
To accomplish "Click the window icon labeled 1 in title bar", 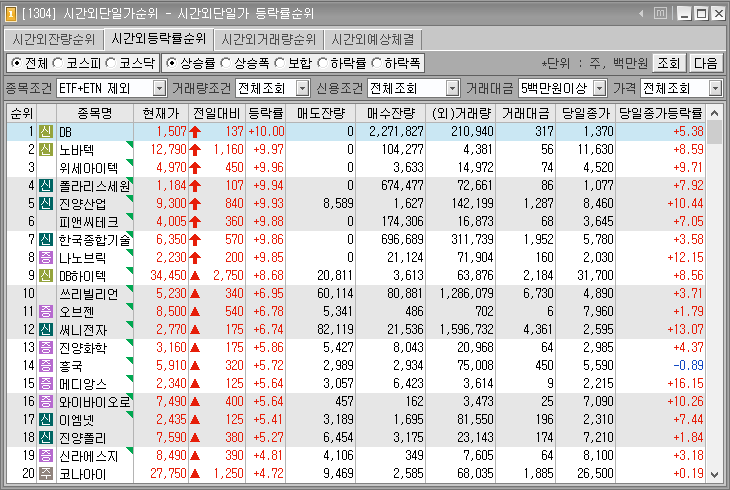I will (10, 14).
